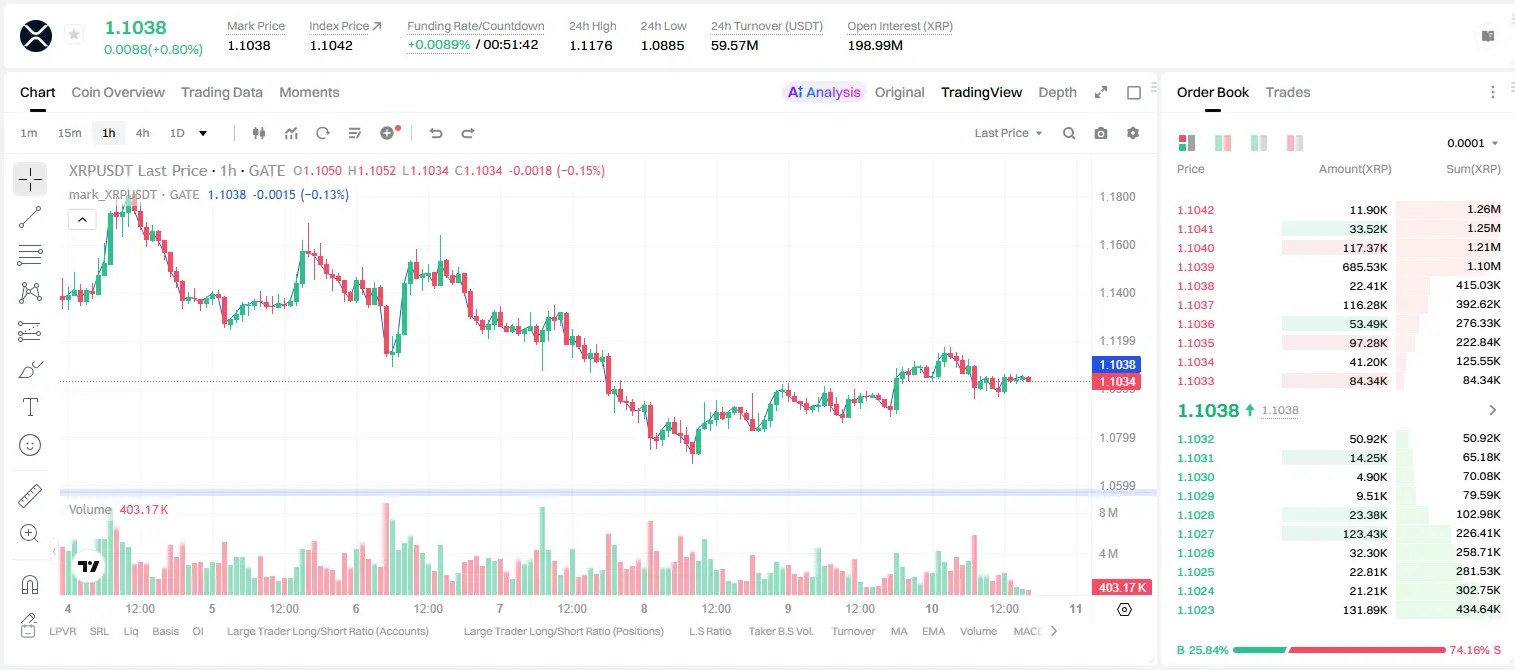Screen dimensions: 1515x670
Task: Switch to the Trades tab
Action: pos(1287,92)
